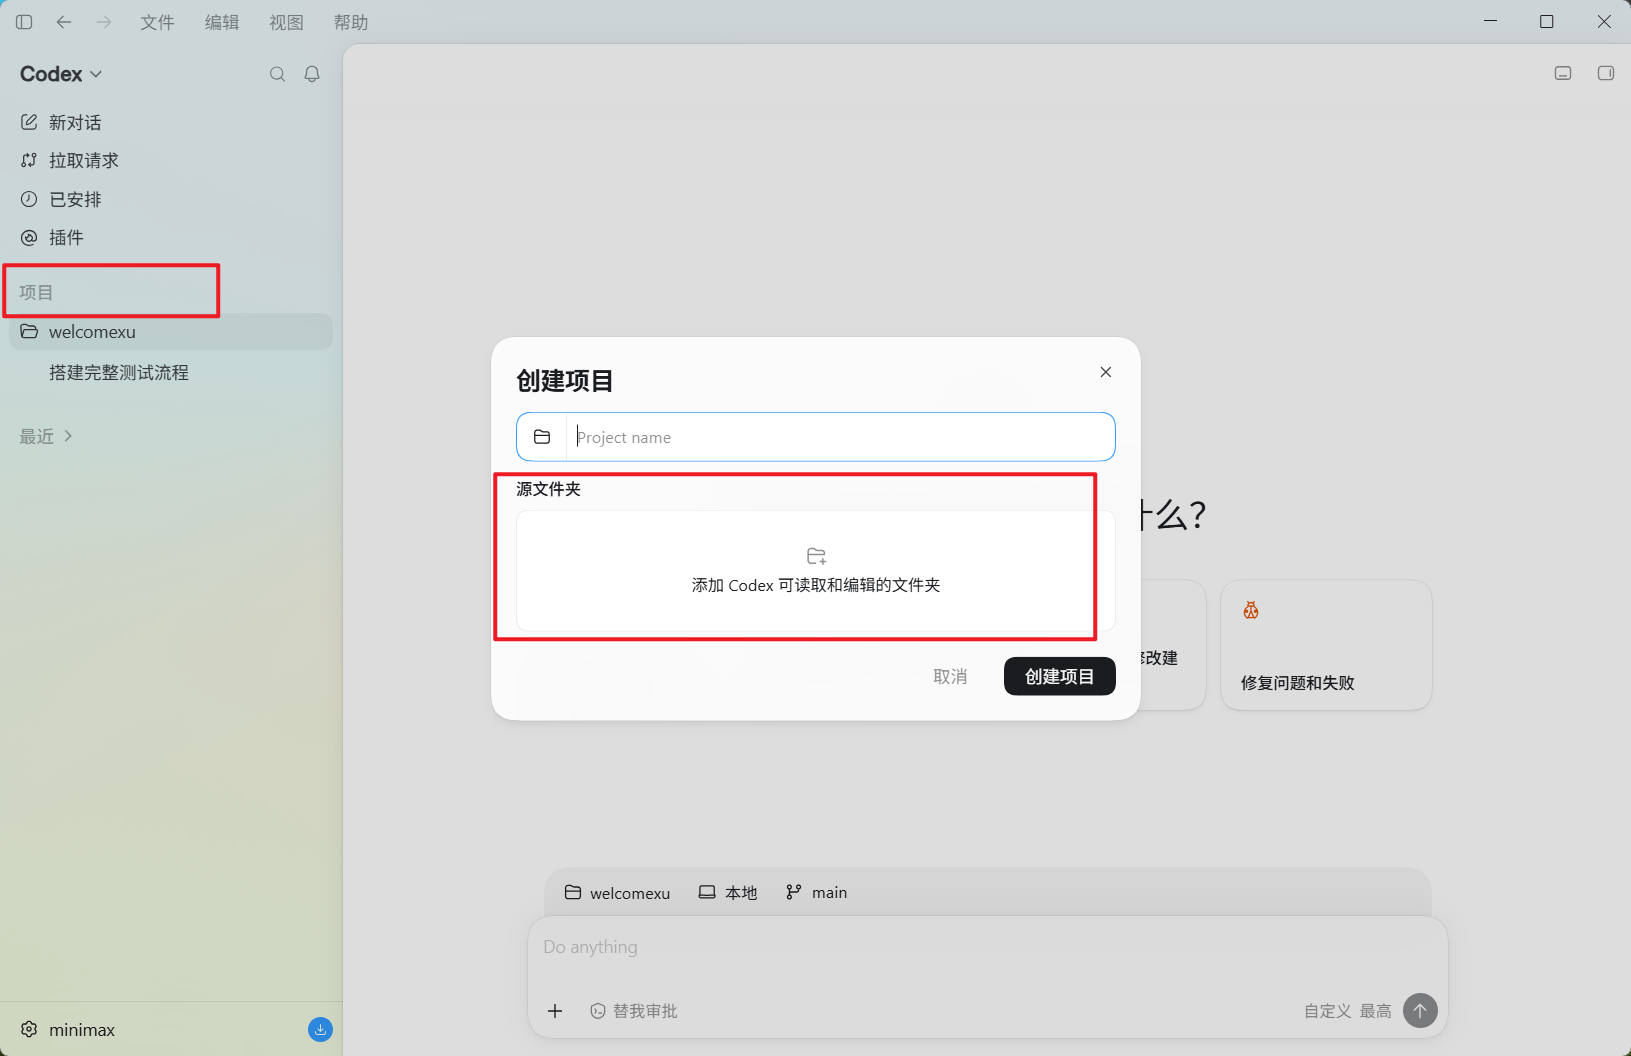Click the folder icon in name field
Screen dimensions: 1631x1056
click(x=542, y=437)
